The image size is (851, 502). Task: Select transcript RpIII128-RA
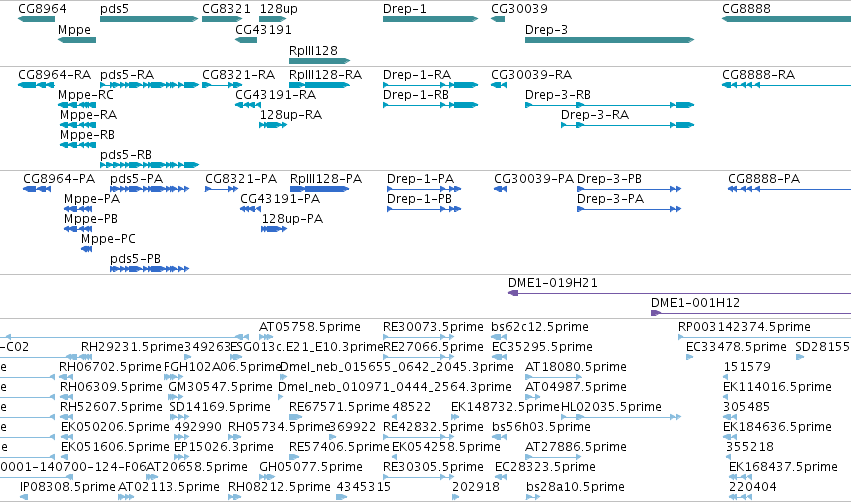pos(320,85)
